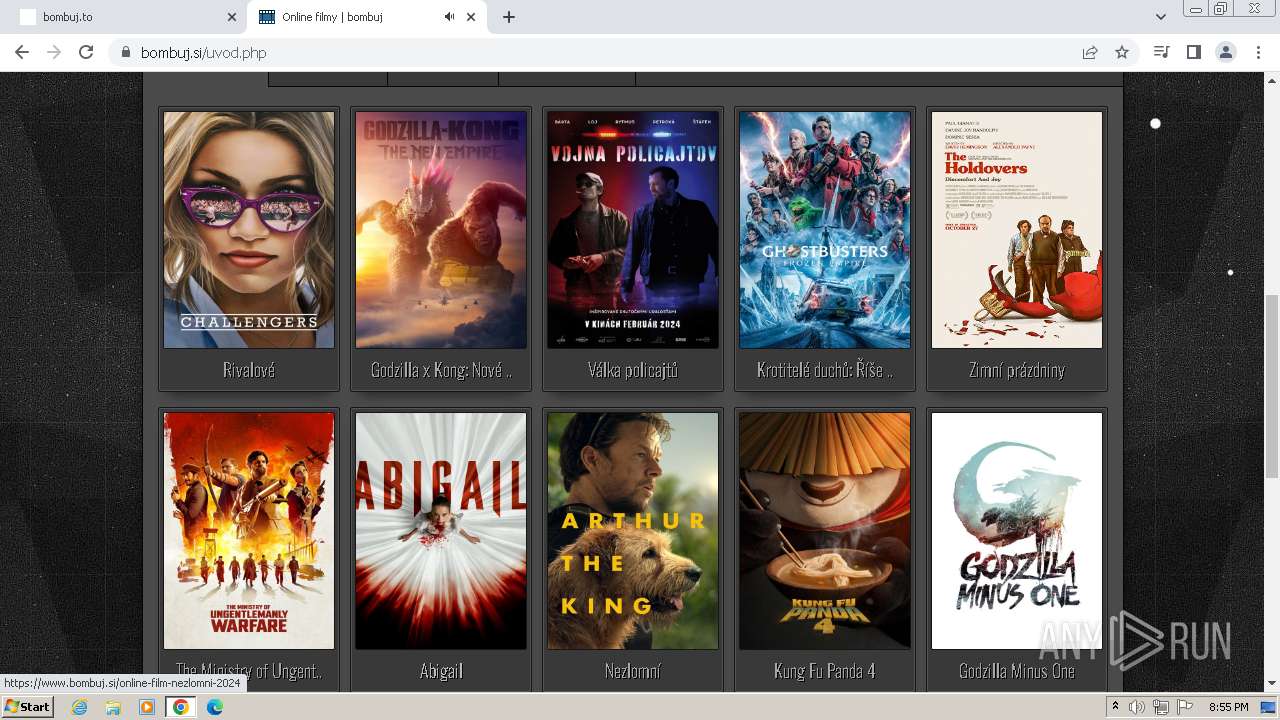This screenshot has height=720, width=1280.
Task: Click the 8:55 PM taskbar clock
Action: 1228,707
